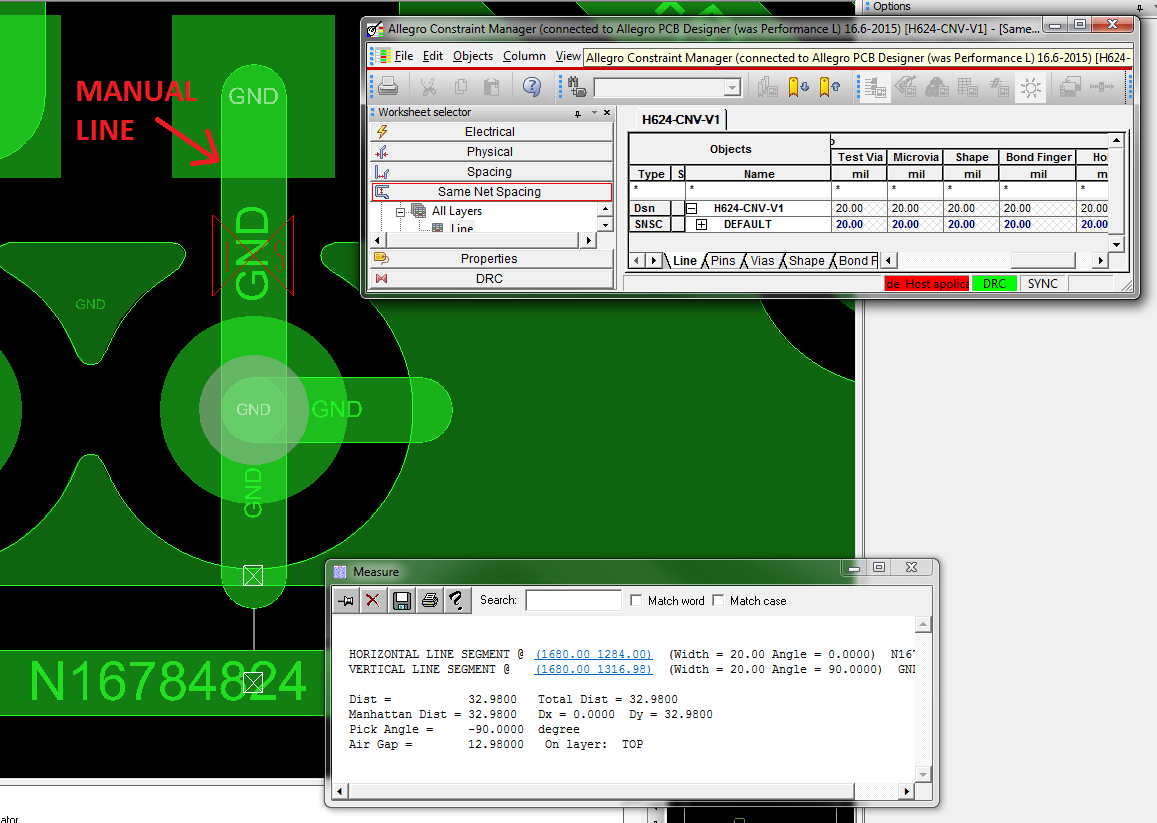This screenshot has width=1157, height=823.
Task: Switch to the Pins worksheet tab
Action: pyautogui.click(x=722, y=261)
